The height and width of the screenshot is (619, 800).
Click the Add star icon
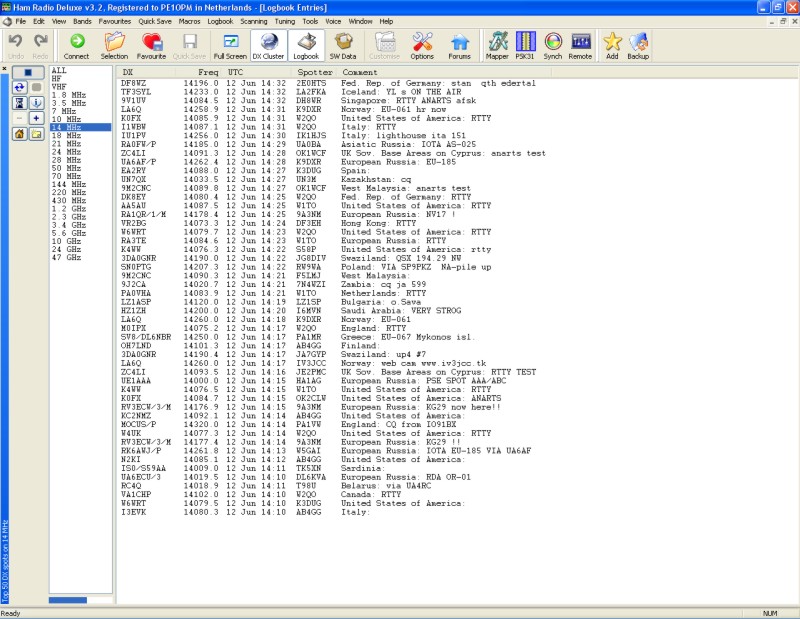(x=612, y=46)
